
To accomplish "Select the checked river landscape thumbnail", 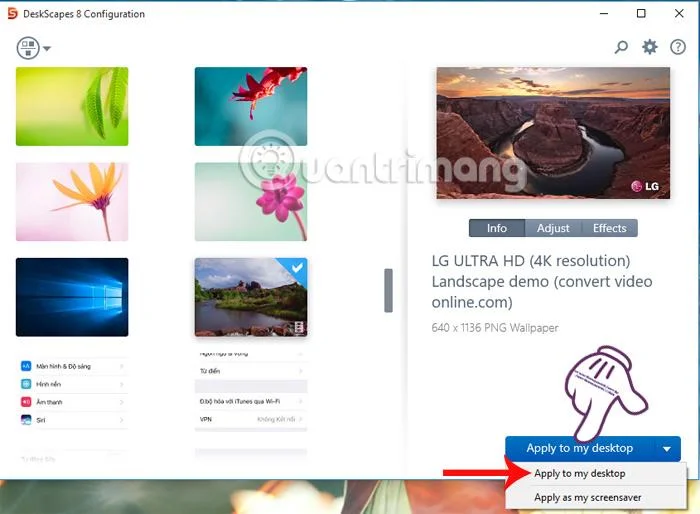I will [x=251, y=297].
